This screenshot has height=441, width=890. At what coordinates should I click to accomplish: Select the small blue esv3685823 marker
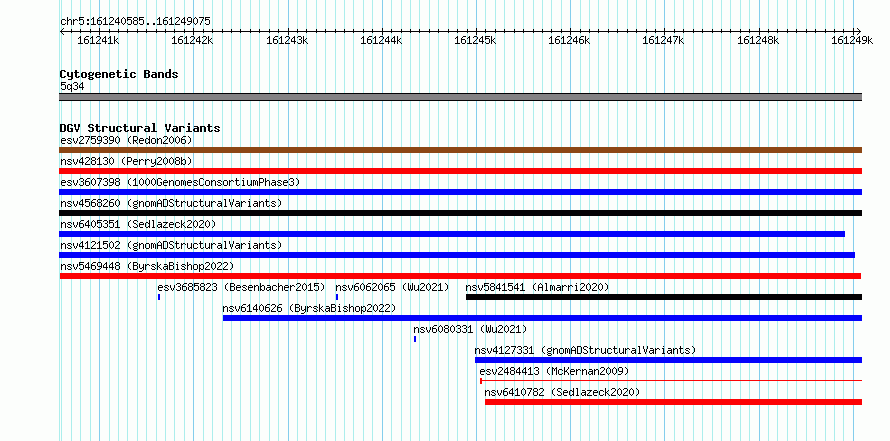159,297
